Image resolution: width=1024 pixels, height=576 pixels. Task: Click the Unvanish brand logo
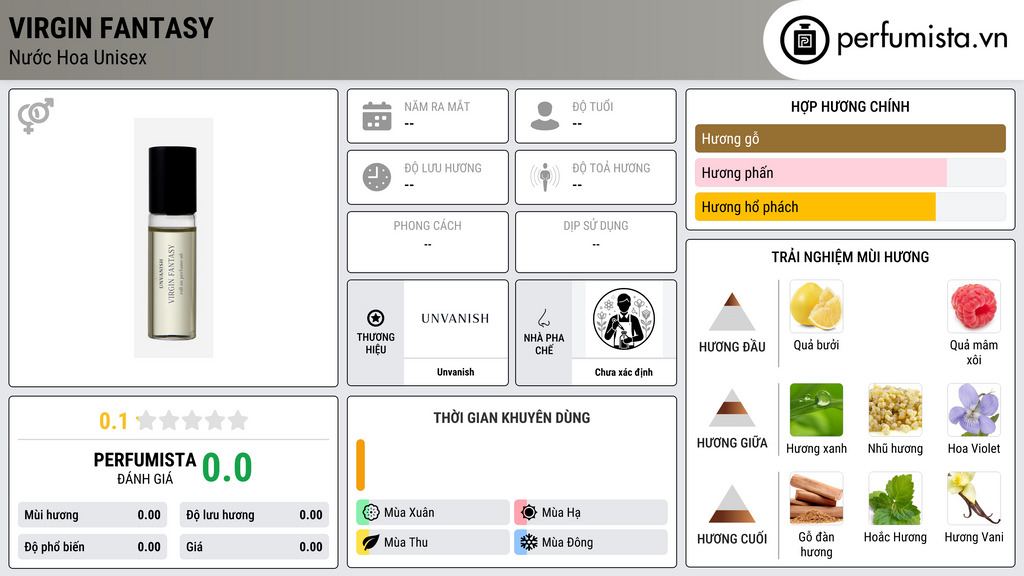[455, 319]
